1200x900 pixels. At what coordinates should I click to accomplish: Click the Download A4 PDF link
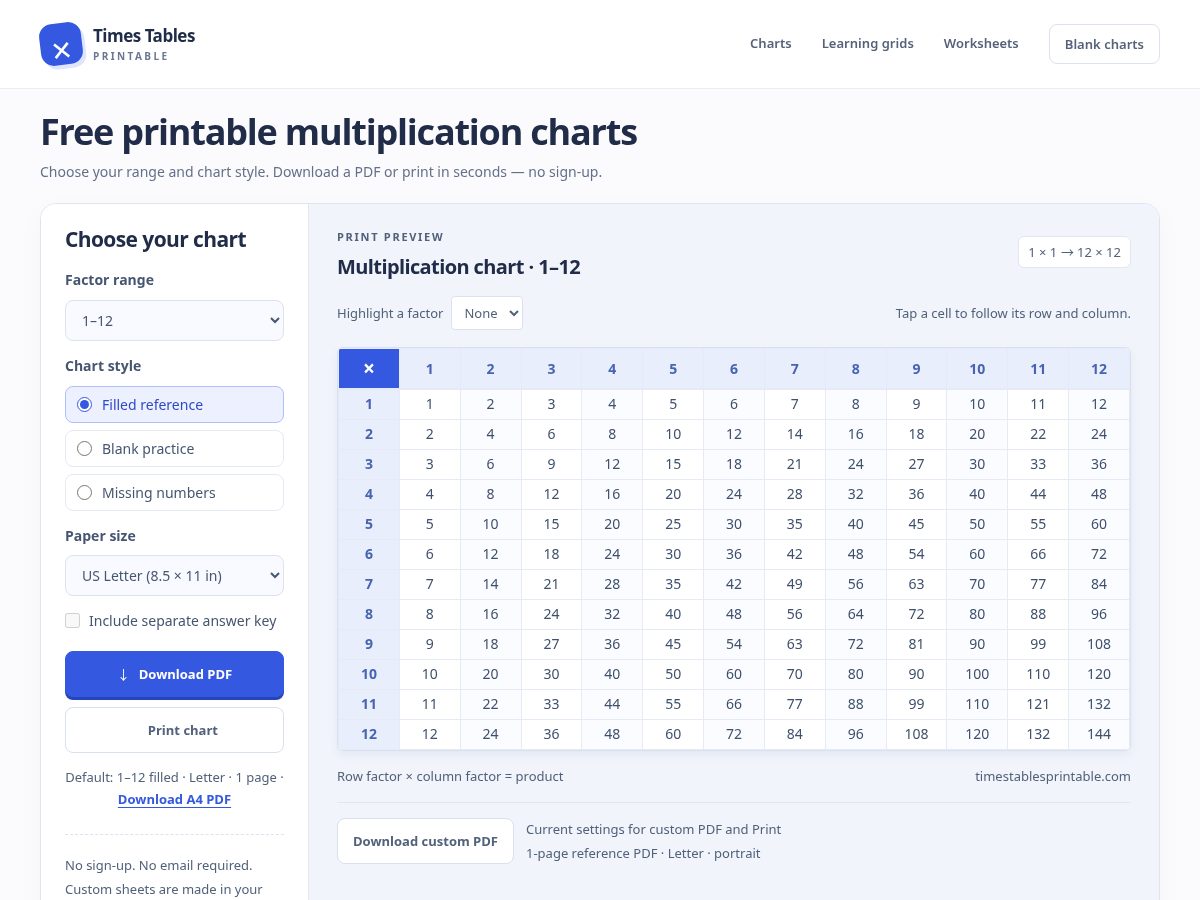174,800
